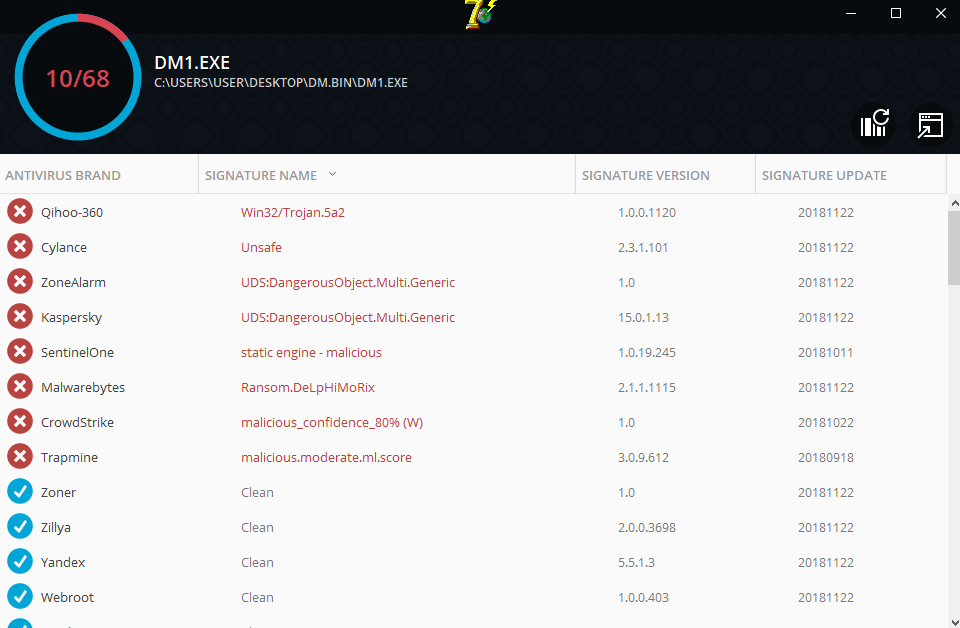Select version 2.0.0.3698
This screenshot has height=628, width=960.
pyautogui.click(x=647, y=527)
